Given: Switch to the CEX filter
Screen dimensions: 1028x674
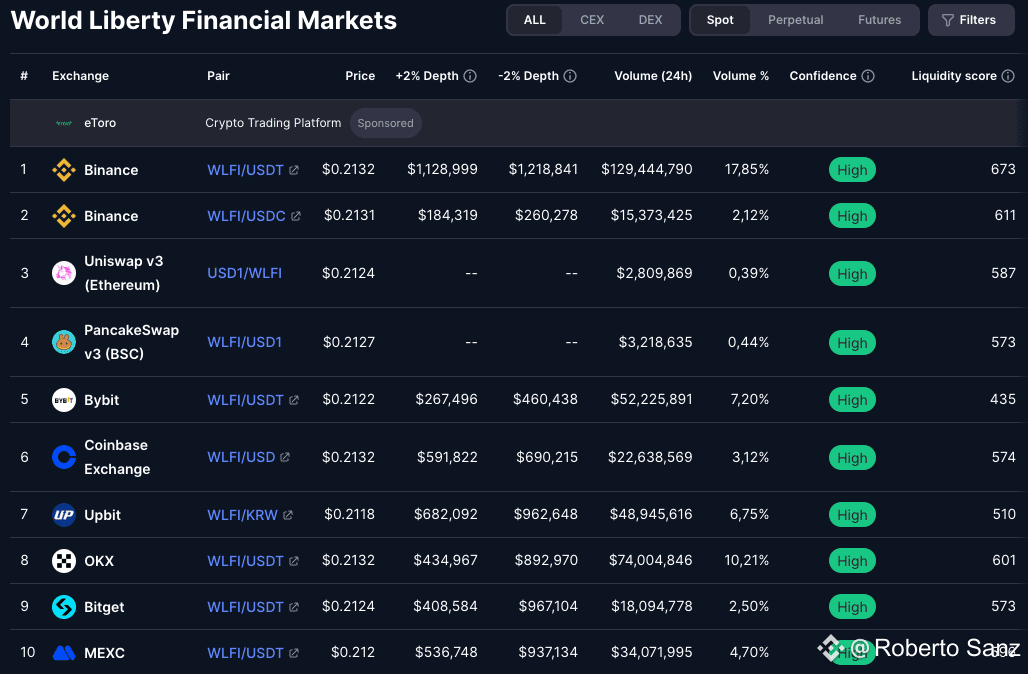Looking at the screenshot, I should pos(592,20).
